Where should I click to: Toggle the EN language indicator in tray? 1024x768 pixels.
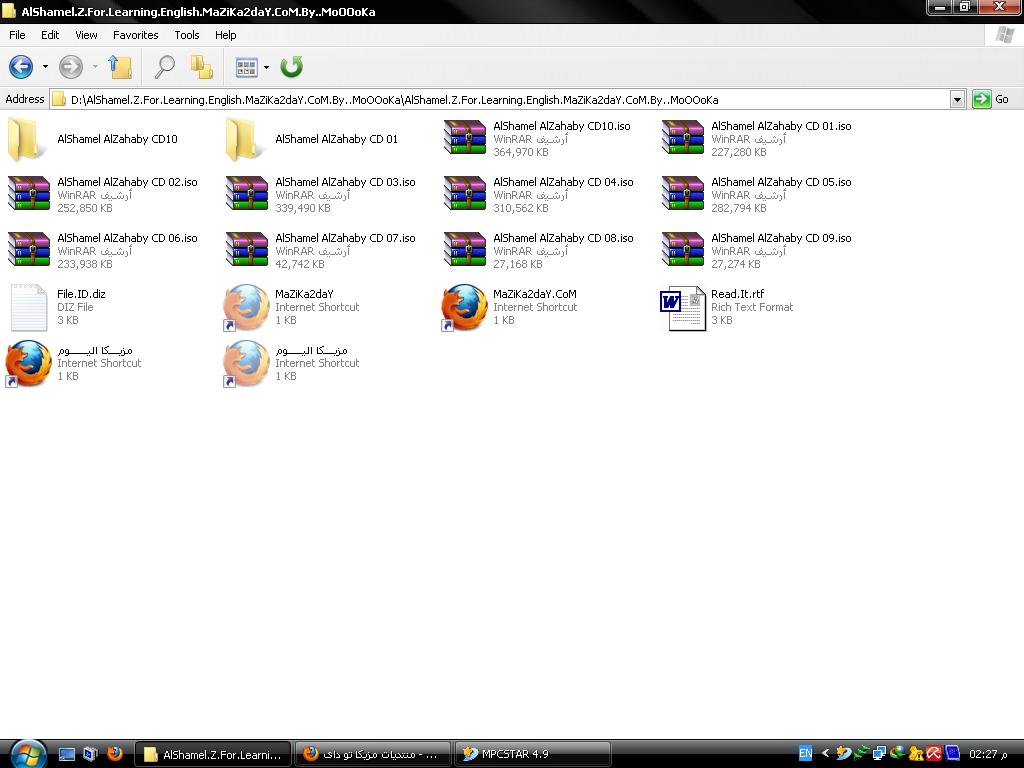806,754
